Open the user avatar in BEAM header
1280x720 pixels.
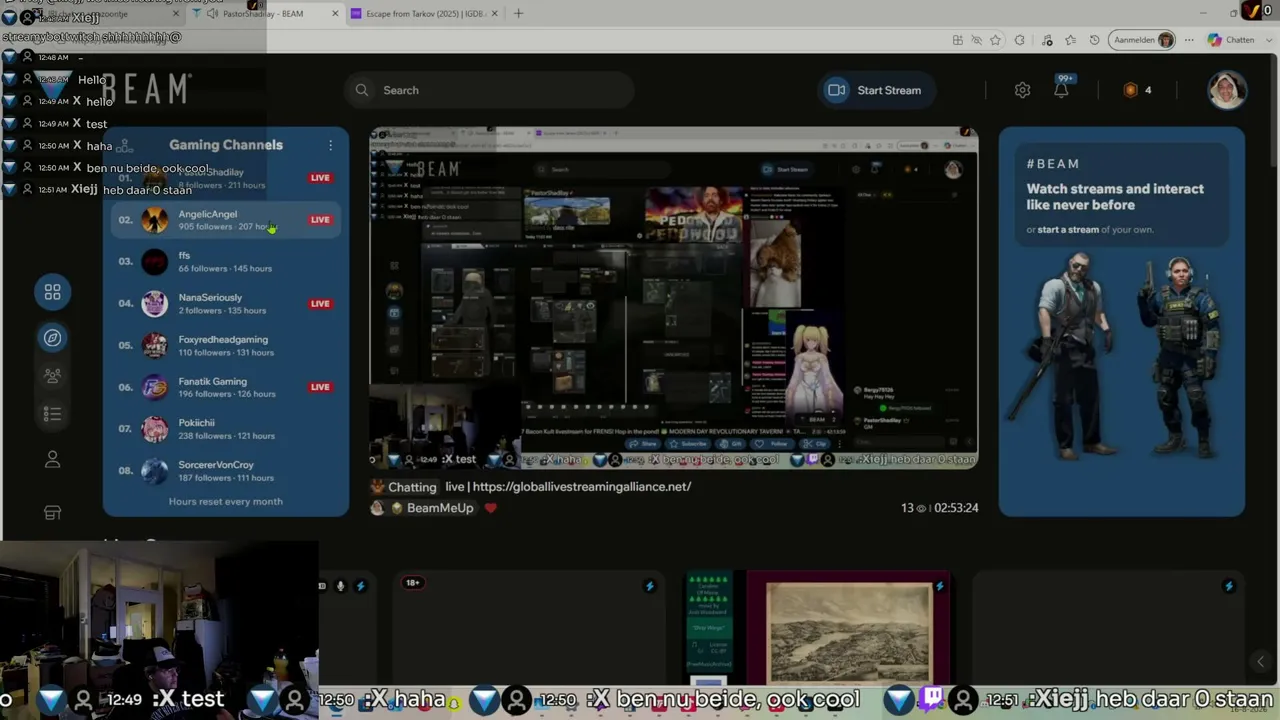(x=1227, y=90)
